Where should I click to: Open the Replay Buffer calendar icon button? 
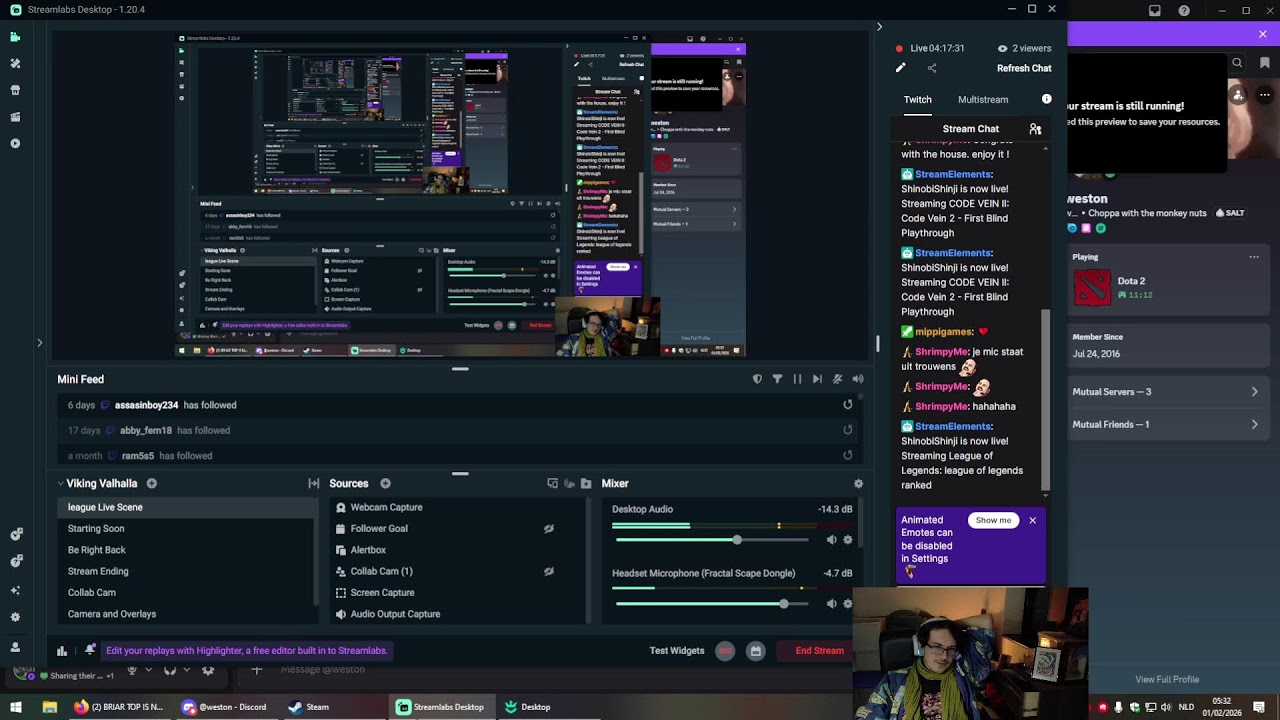tap(756, 650)
